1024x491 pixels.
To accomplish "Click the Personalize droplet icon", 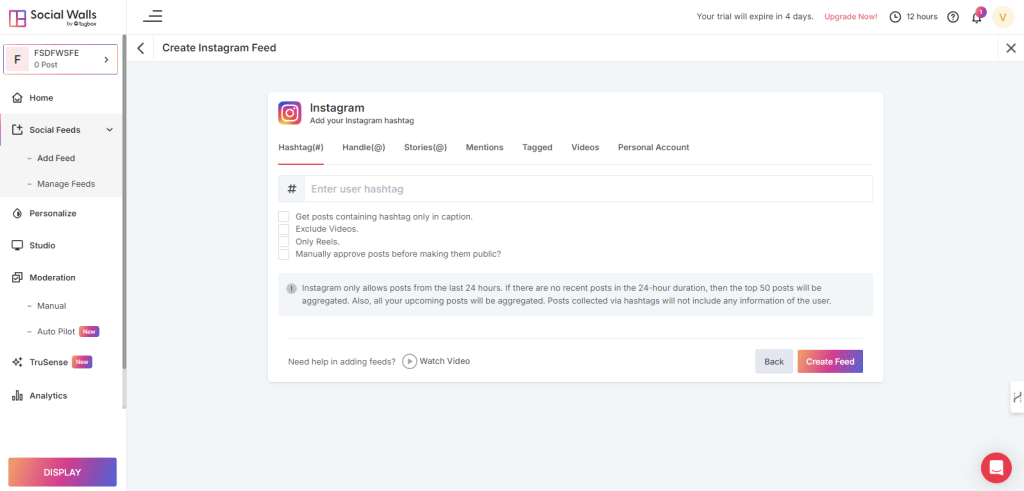I will click(18, 214).
